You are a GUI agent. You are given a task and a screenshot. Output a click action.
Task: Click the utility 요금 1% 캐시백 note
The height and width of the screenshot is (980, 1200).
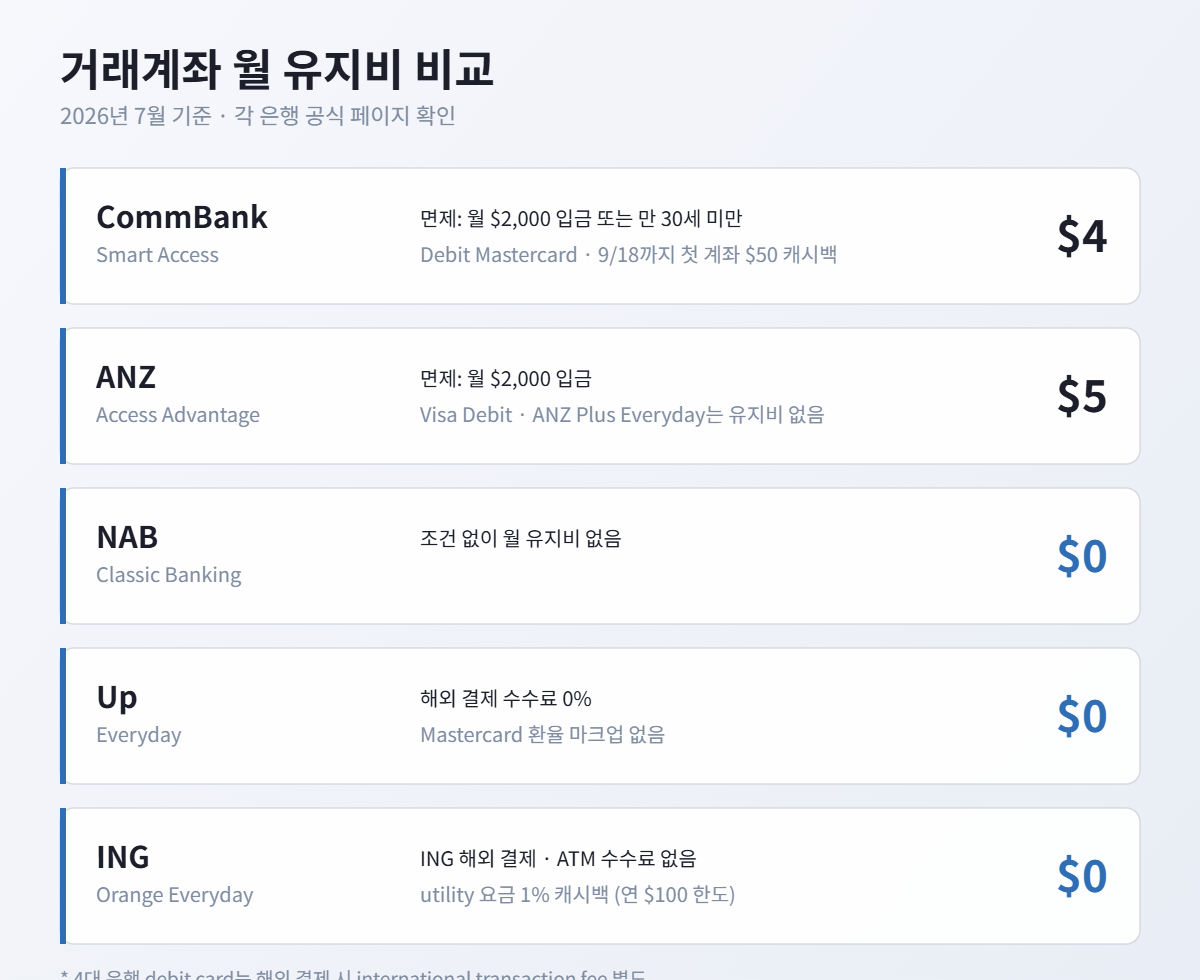tap(578, 895)
